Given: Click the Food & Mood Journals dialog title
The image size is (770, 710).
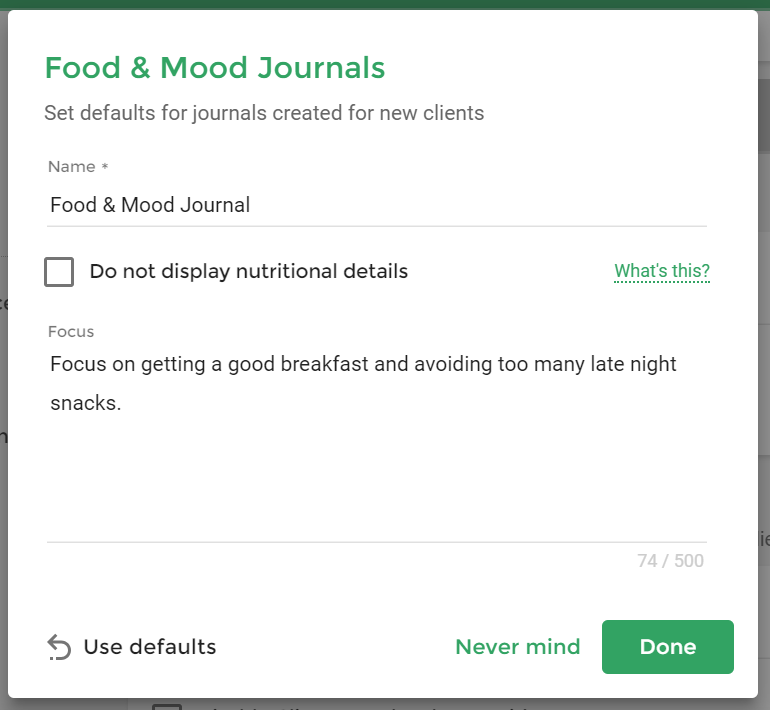Looking at the screenshot, I should coord(215,68).
